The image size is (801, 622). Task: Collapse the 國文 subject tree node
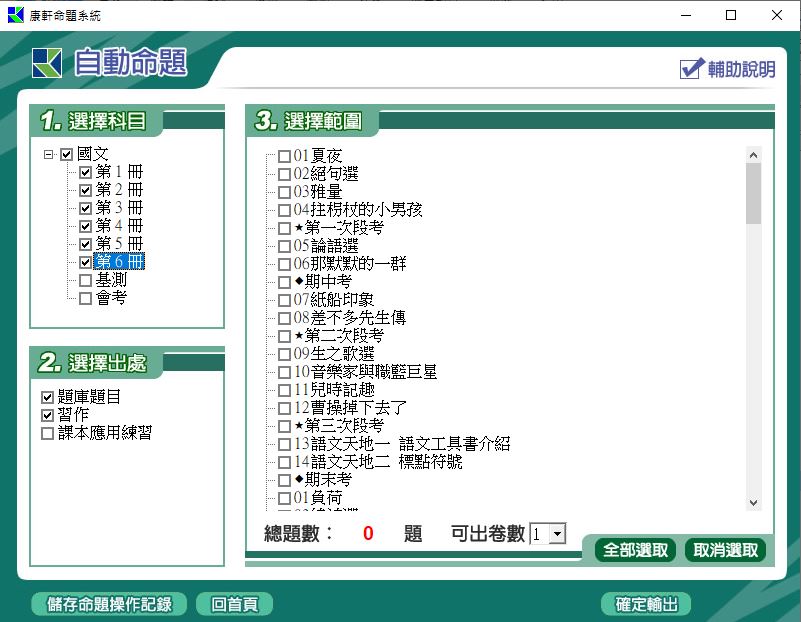pos(48,155)
